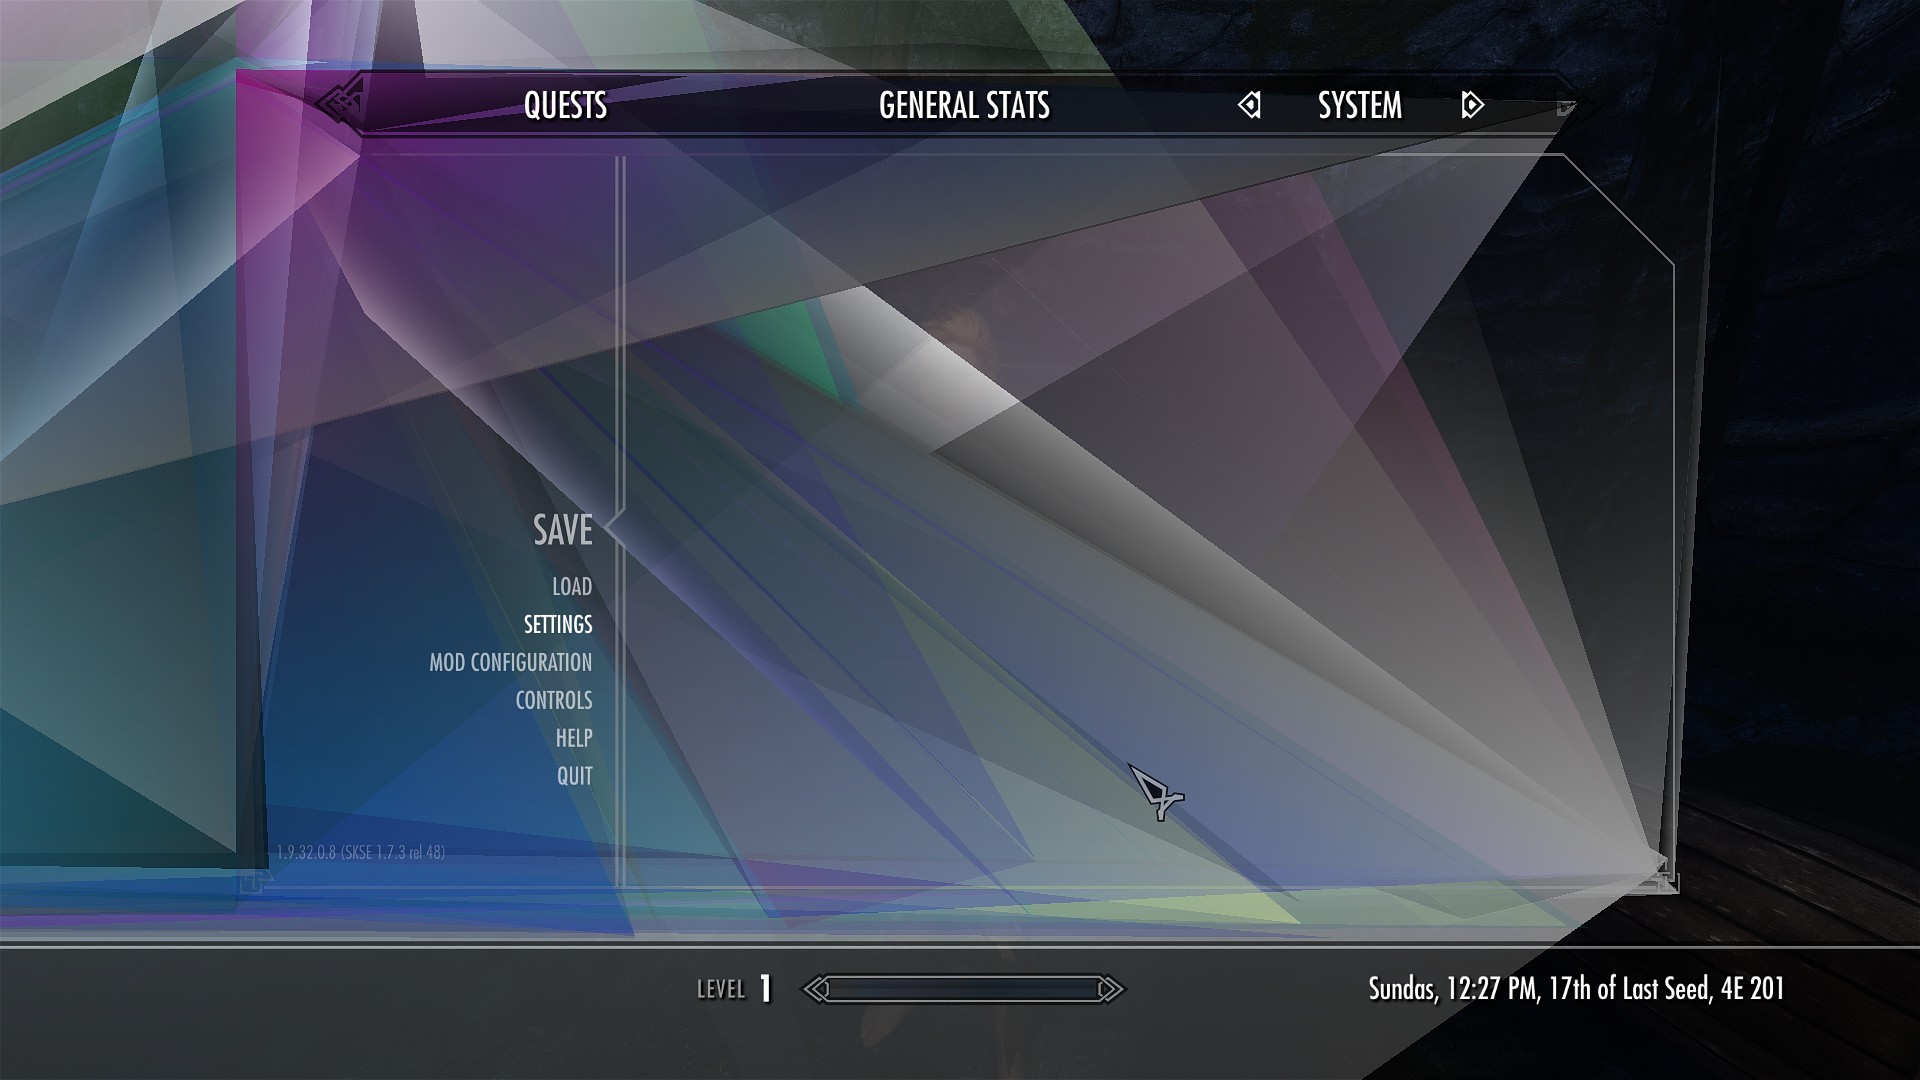Screen dimensions: 1920x1080
Task: Open the HELP entry
Action: 574,738
